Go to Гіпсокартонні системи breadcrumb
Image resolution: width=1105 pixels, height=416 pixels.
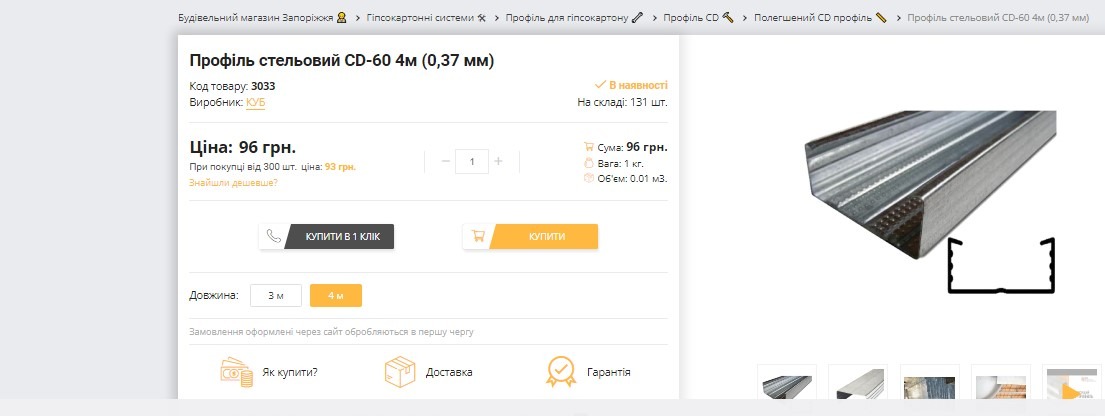(x=426, y=18)
